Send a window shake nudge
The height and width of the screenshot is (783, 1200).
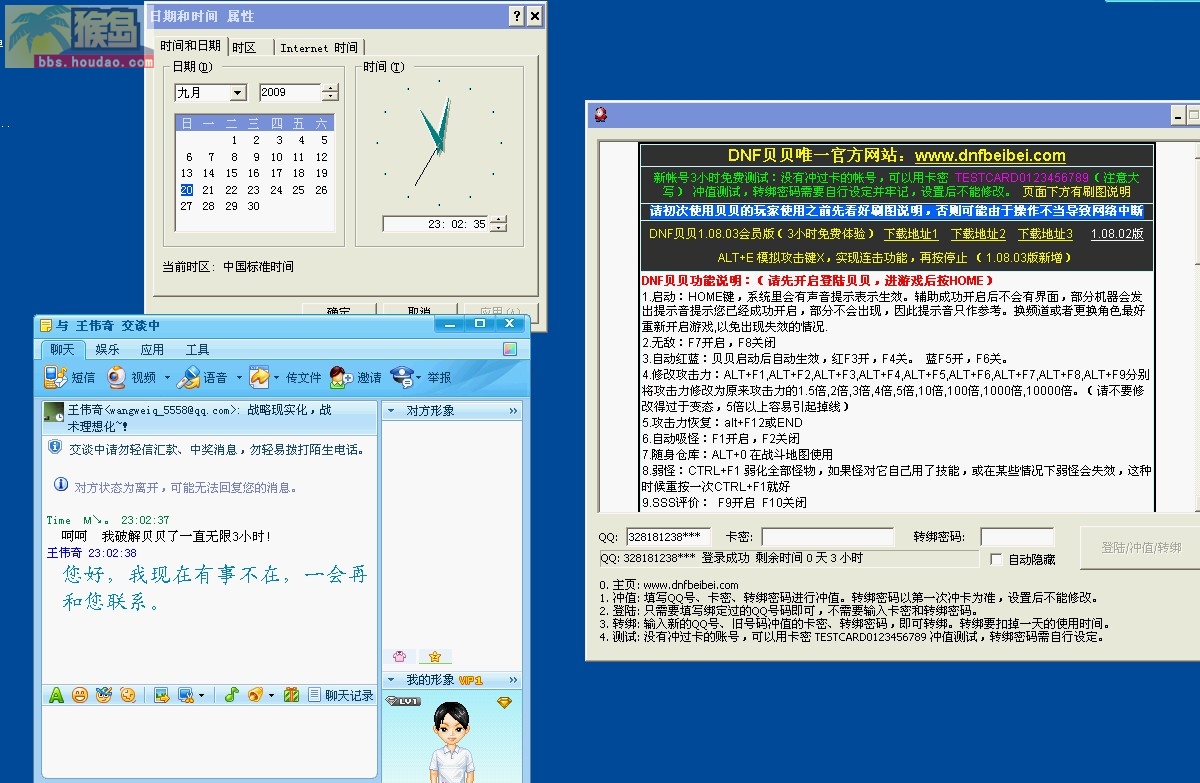point(128,695)
